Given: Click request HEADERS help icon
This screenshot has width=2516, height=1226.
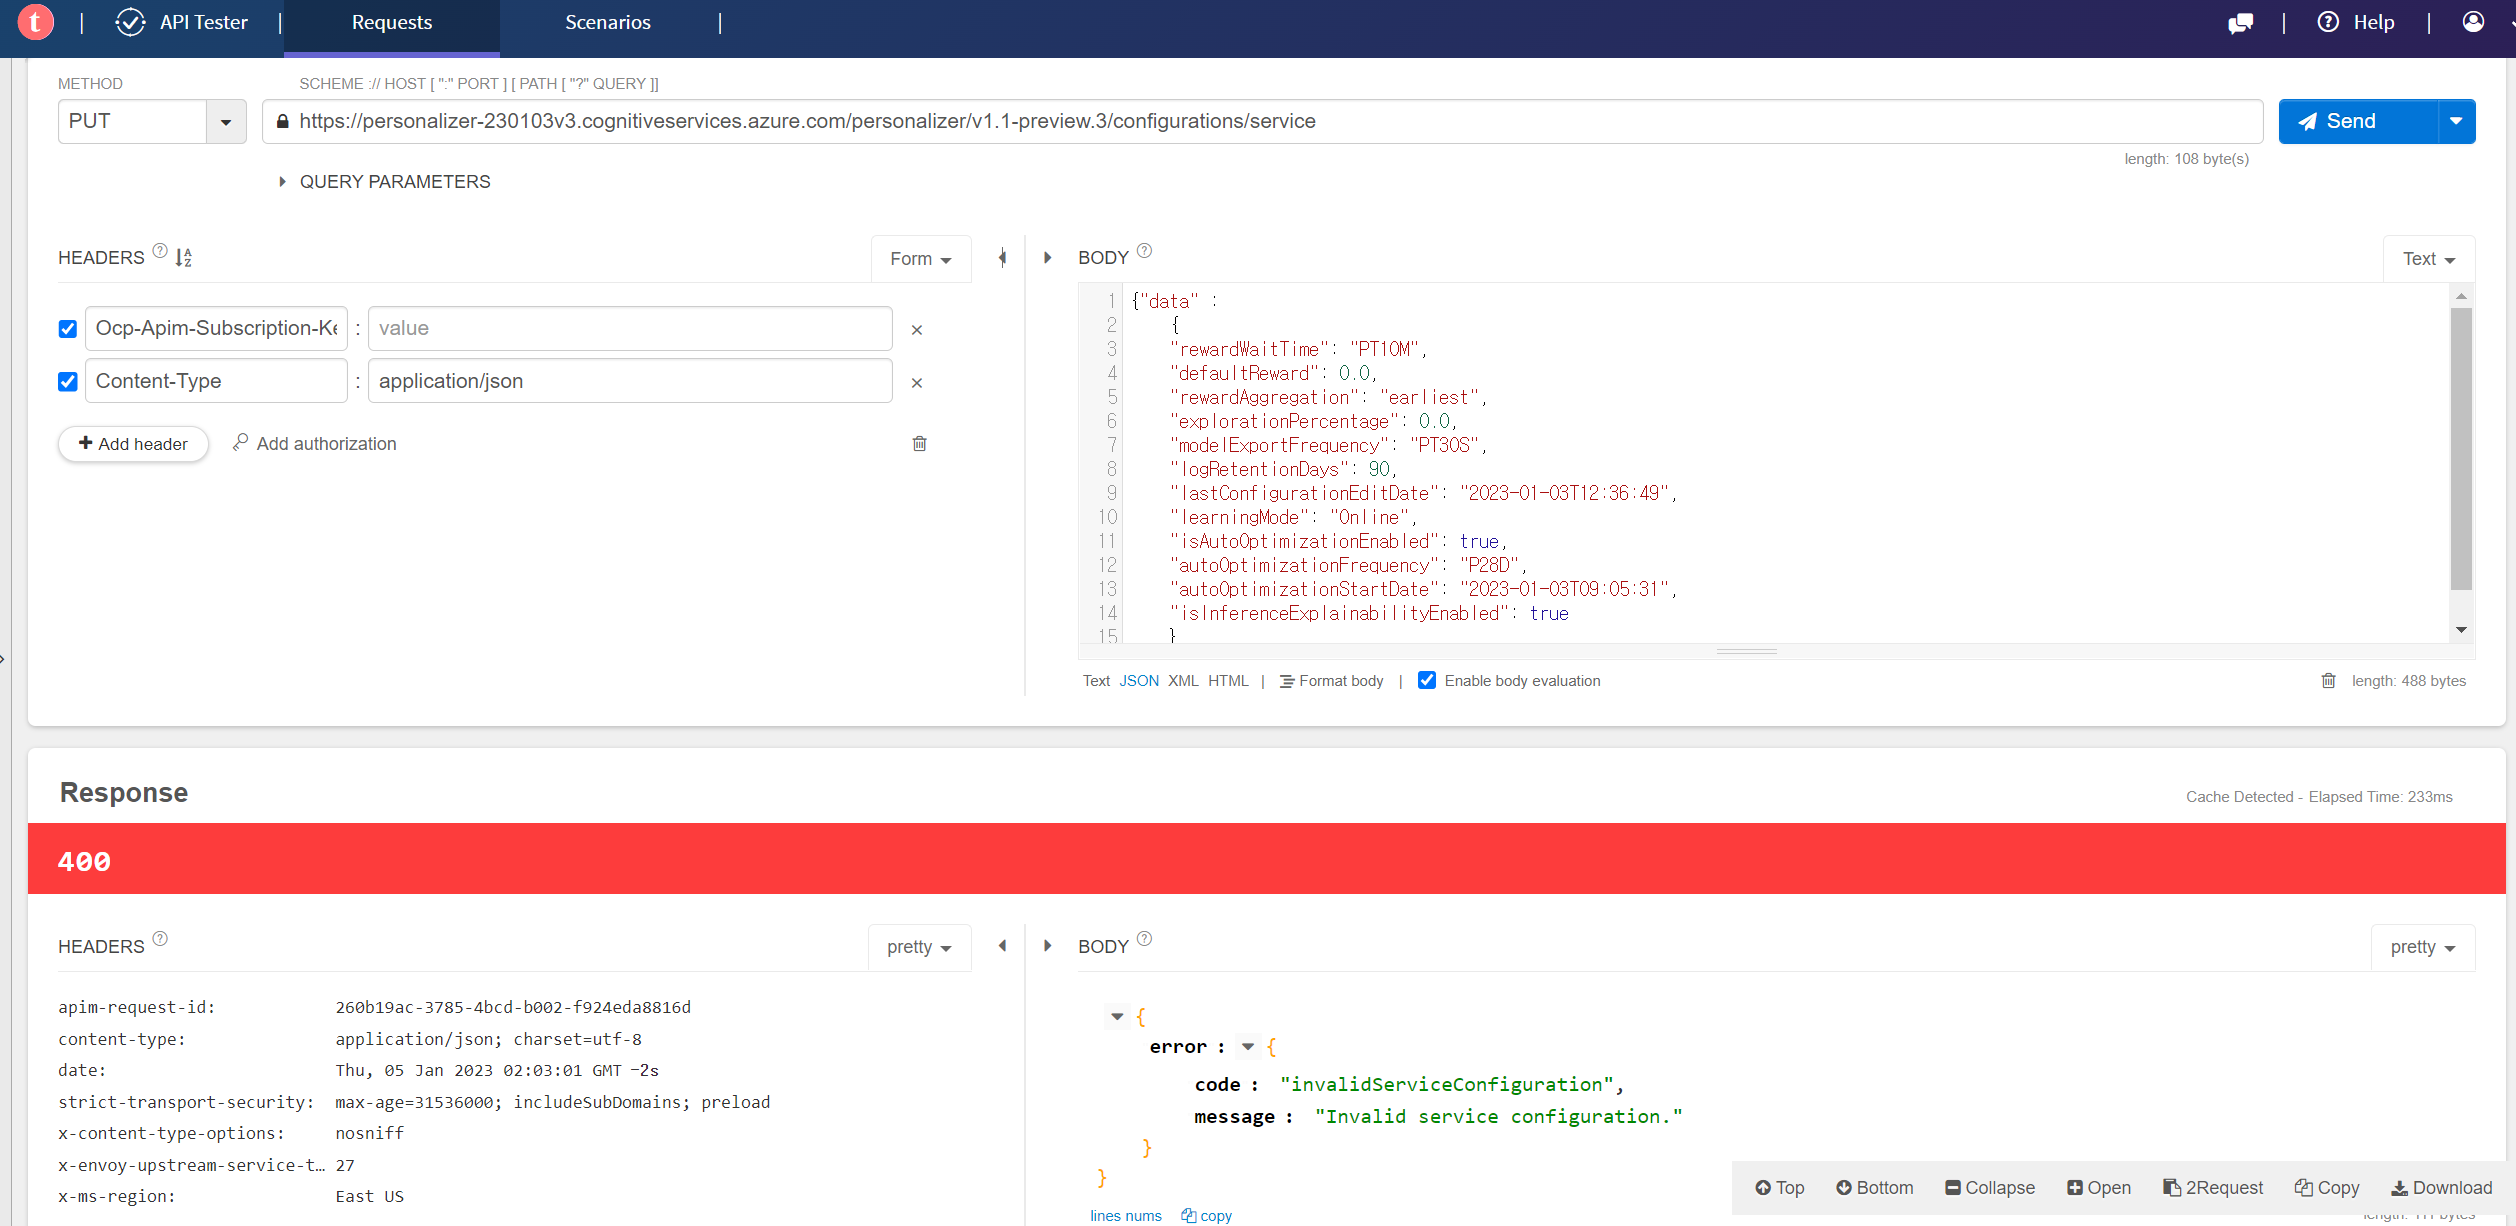Looking at the screenshot, I should 160,251.
